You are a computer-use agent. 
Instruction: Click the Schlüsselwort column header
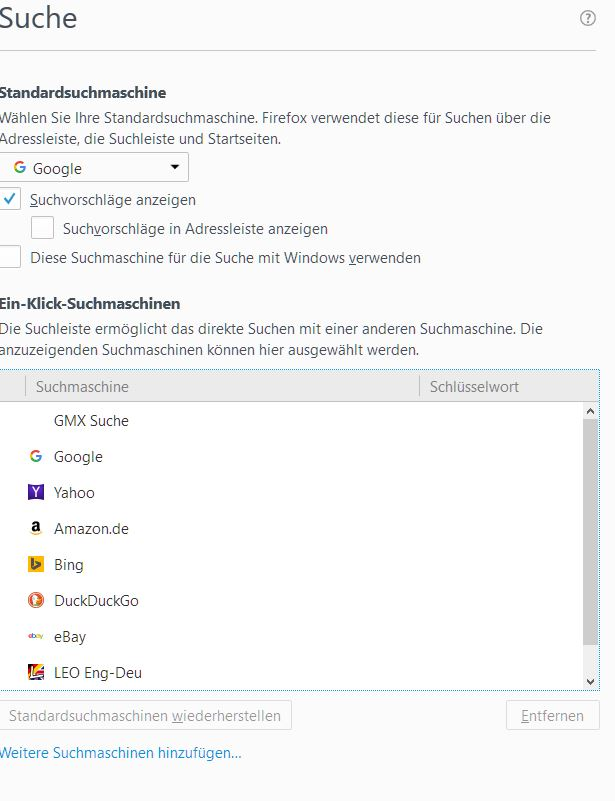pos(508,386)
